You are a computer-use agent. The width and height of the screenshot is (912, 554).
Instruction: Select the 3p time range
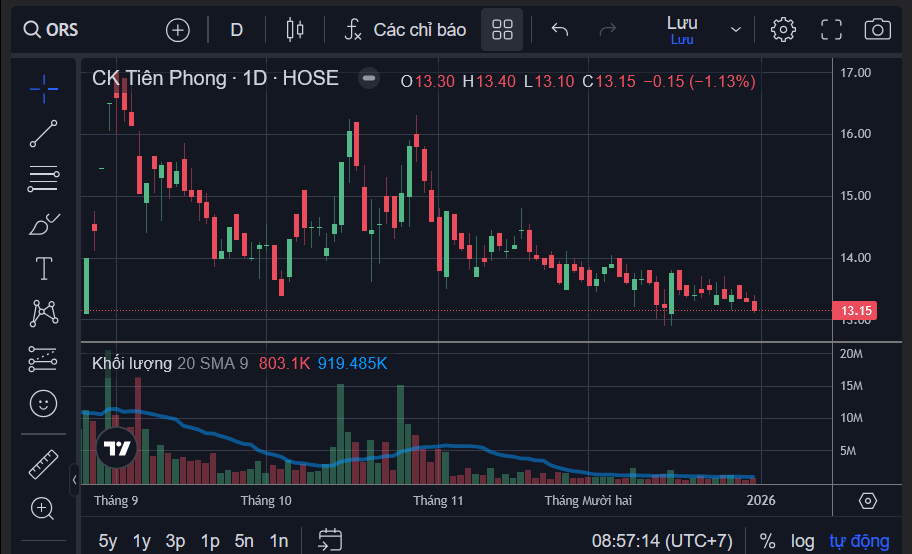click(x=175, y=541)
